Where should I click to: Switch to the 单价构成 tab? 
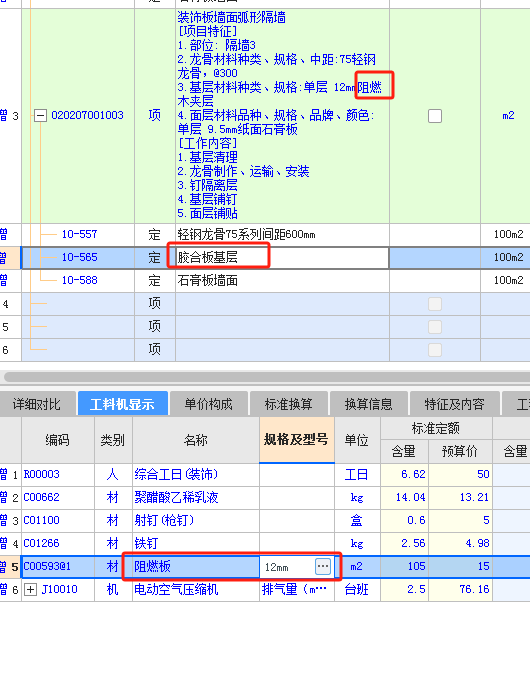[x=209, y=404]
